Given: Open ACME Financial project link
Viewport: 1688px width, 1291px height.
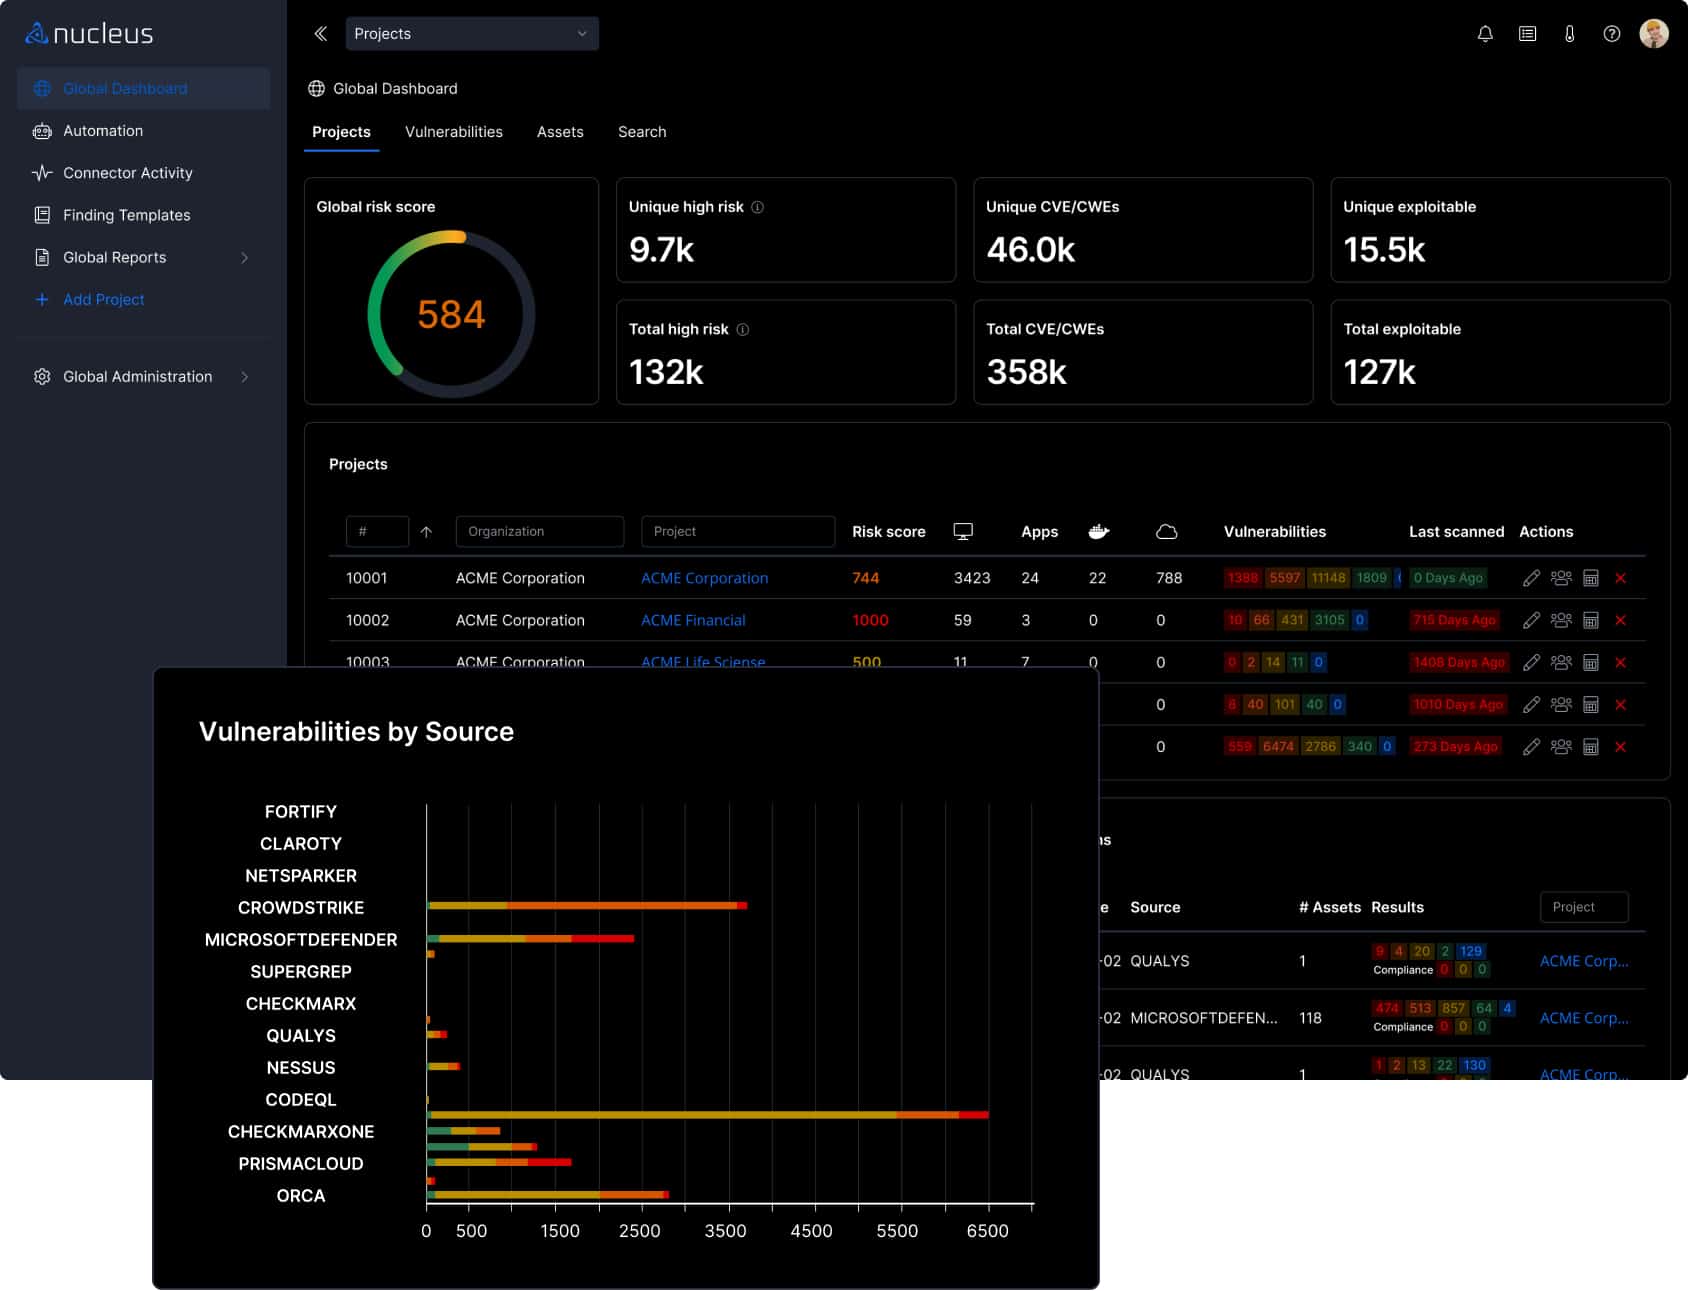Looking at the screenshot, I should [693, 620].
